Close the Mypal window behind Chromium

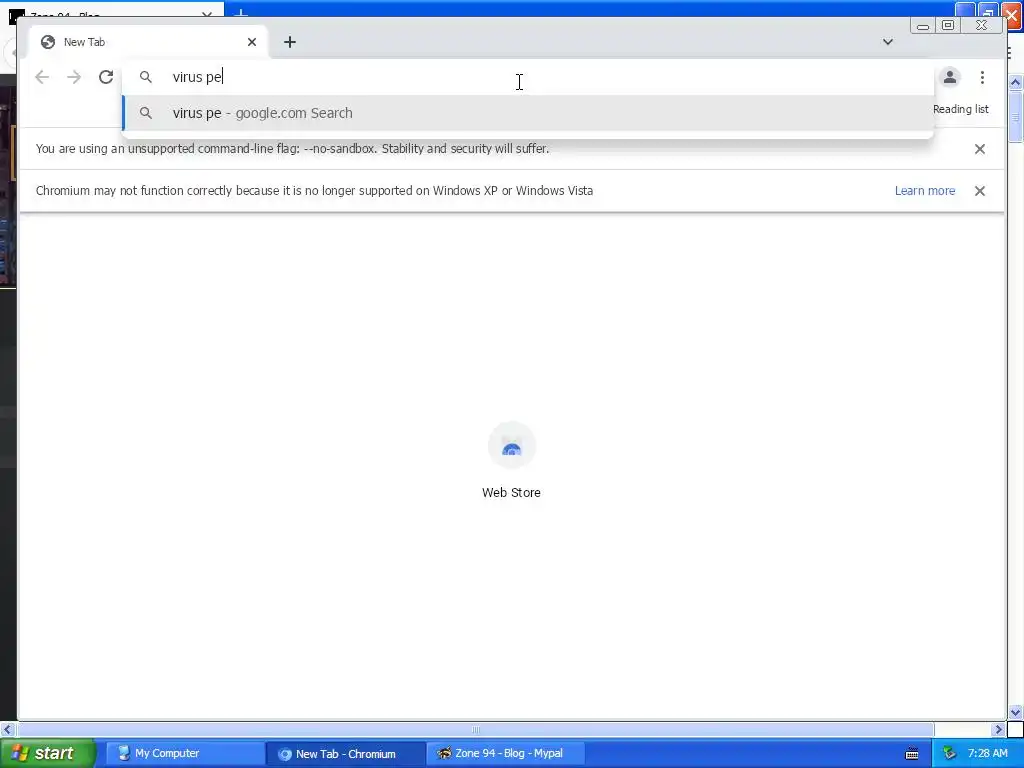[x=1013, y=14]
